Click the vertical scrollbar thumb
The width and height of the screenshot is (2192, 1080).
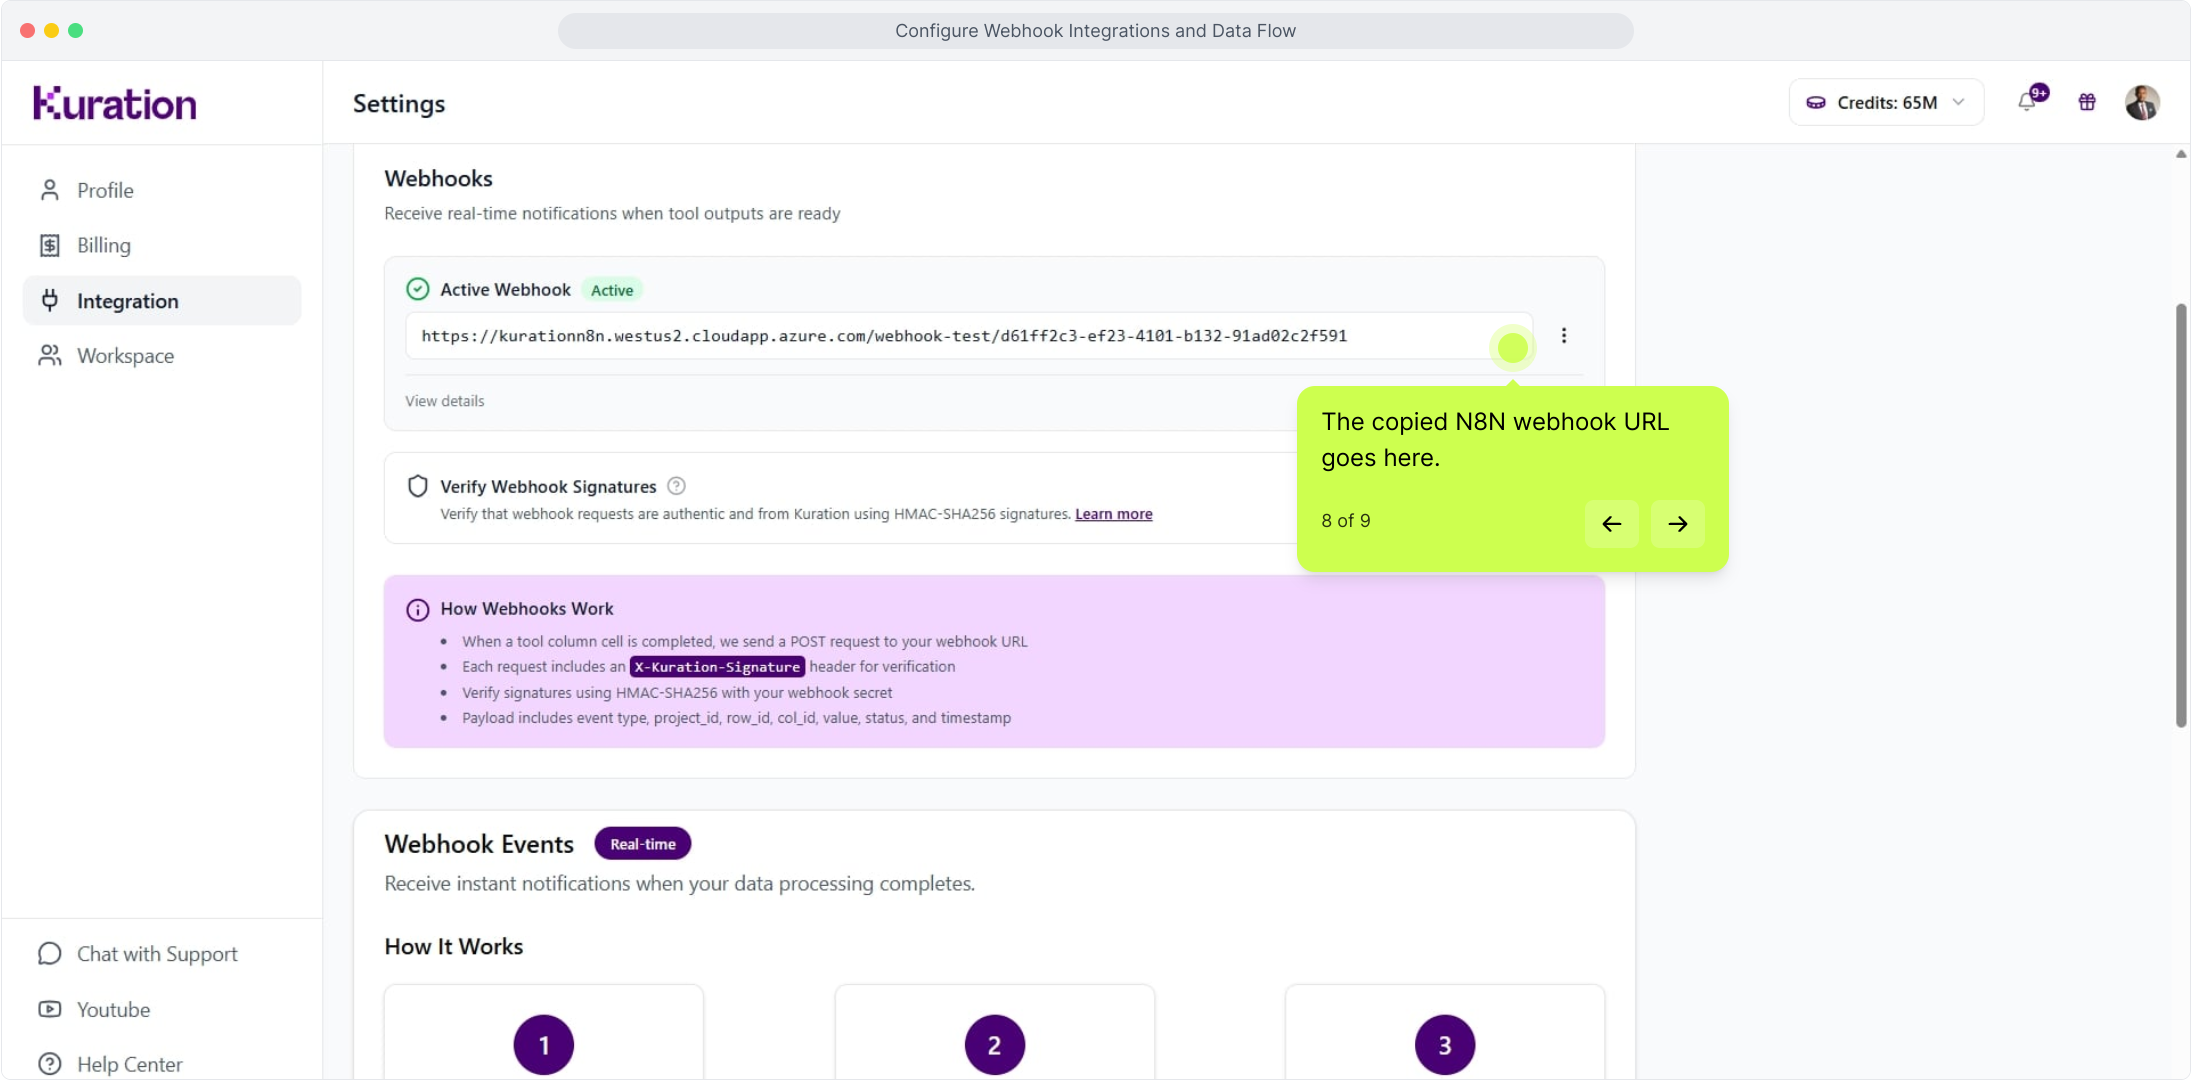coord(2181,515)
